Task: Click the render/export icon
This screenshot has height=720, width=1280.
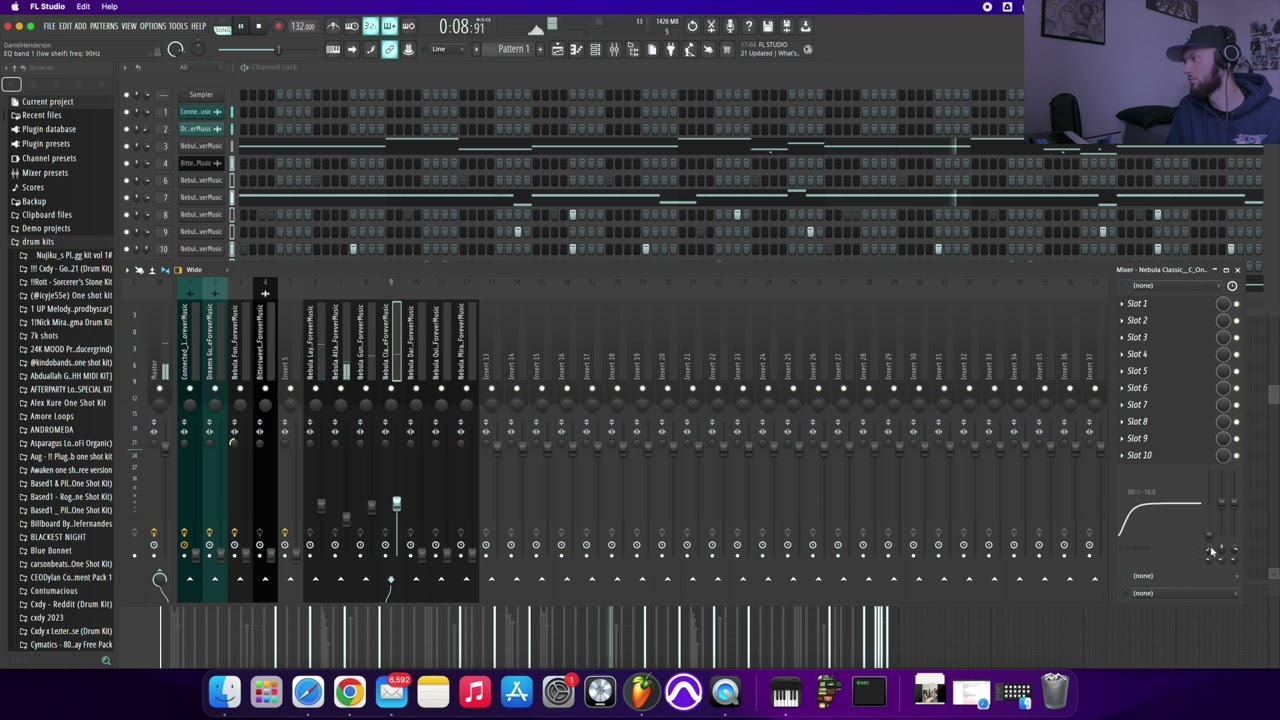Action: [x=787, y=26]
